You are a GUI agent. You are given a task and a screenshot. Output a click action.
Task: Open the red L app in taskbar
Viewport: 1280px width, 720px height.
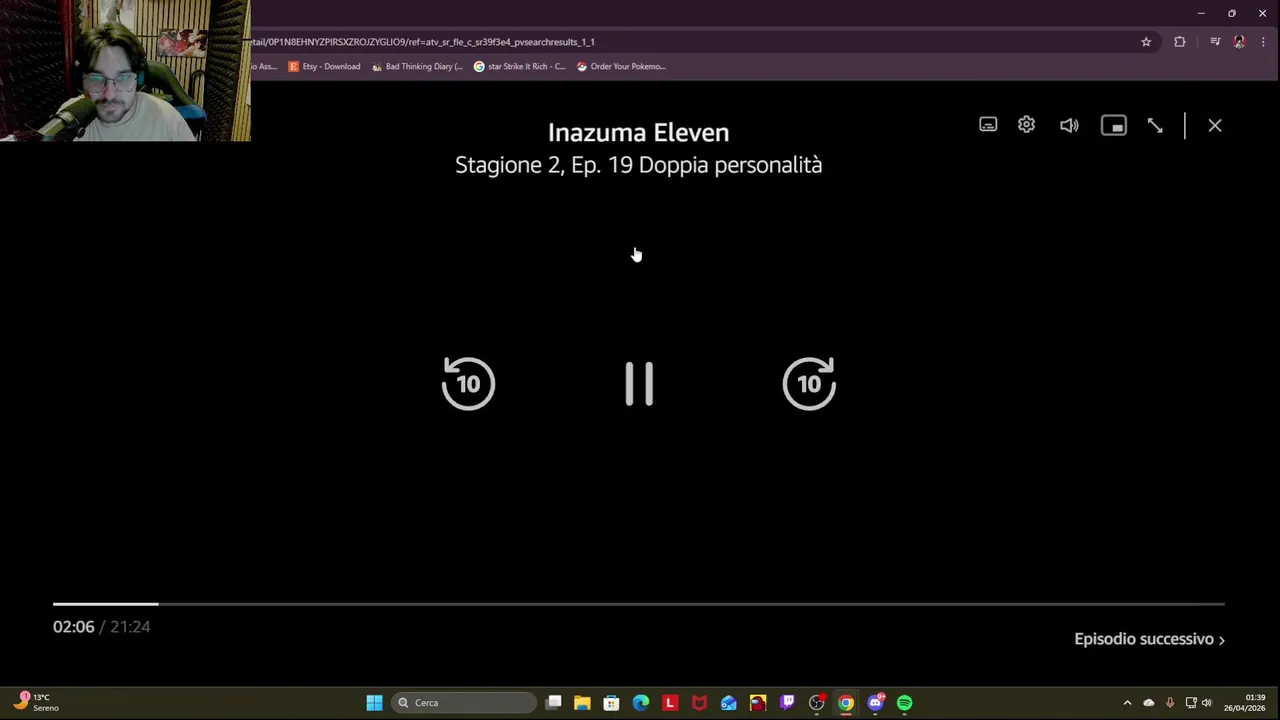coord(670,703)
